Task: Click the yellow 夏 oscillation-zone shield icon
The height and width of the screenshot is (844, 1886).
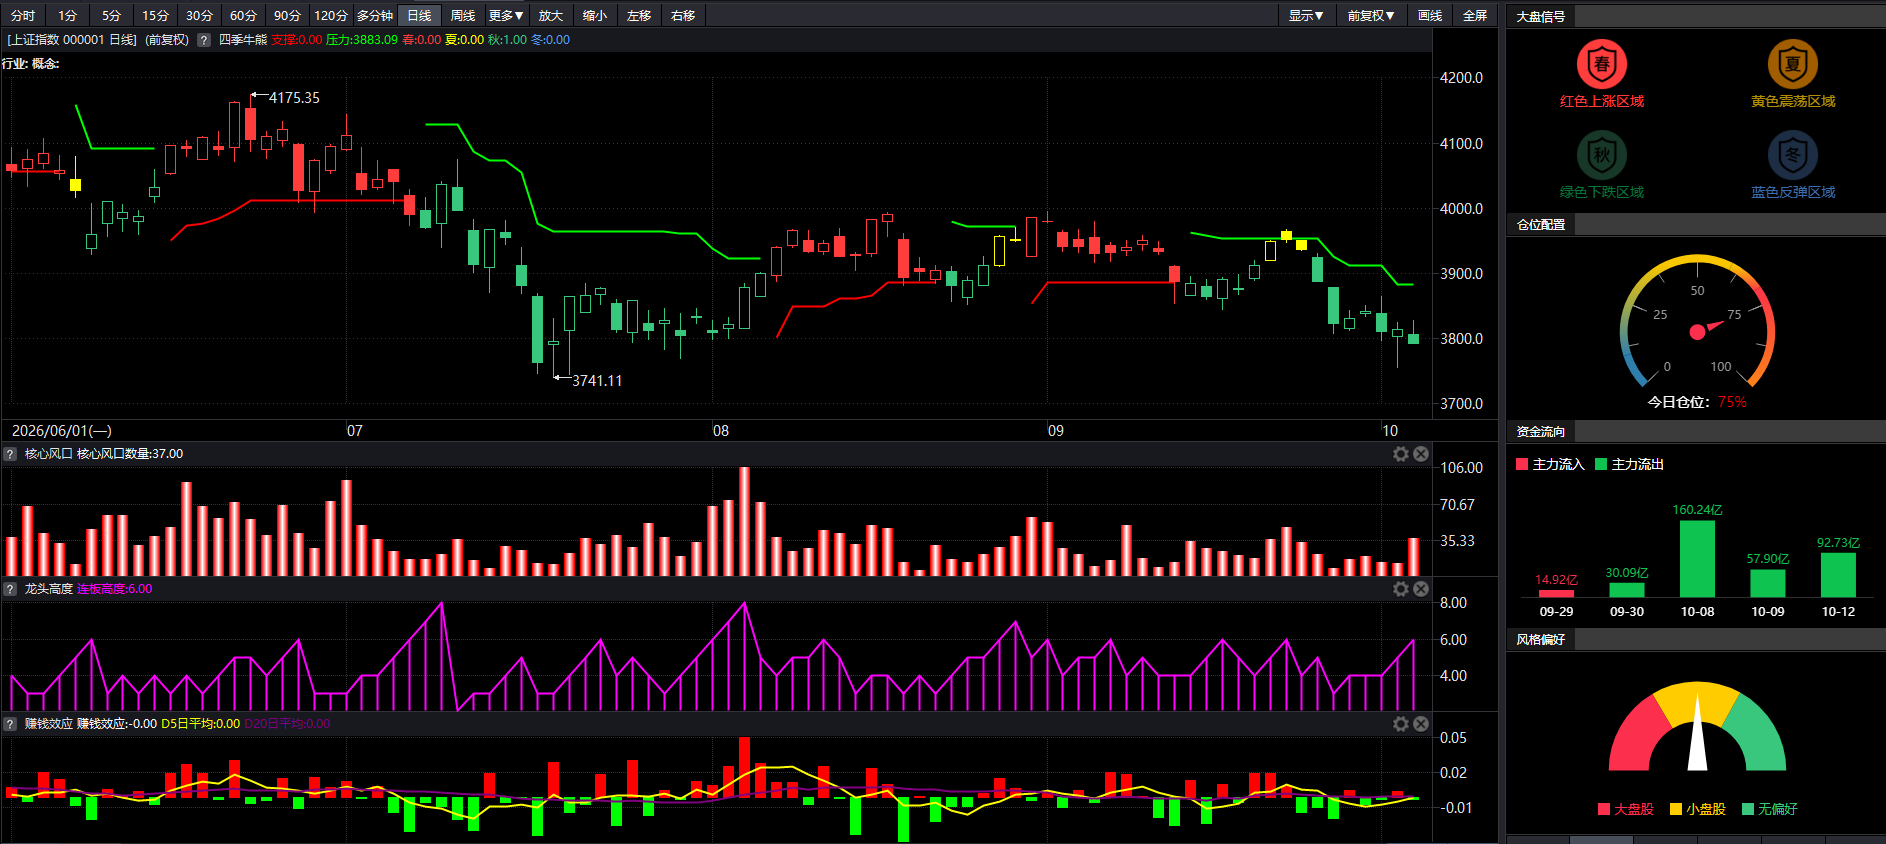Action: tap(1793, 64)
